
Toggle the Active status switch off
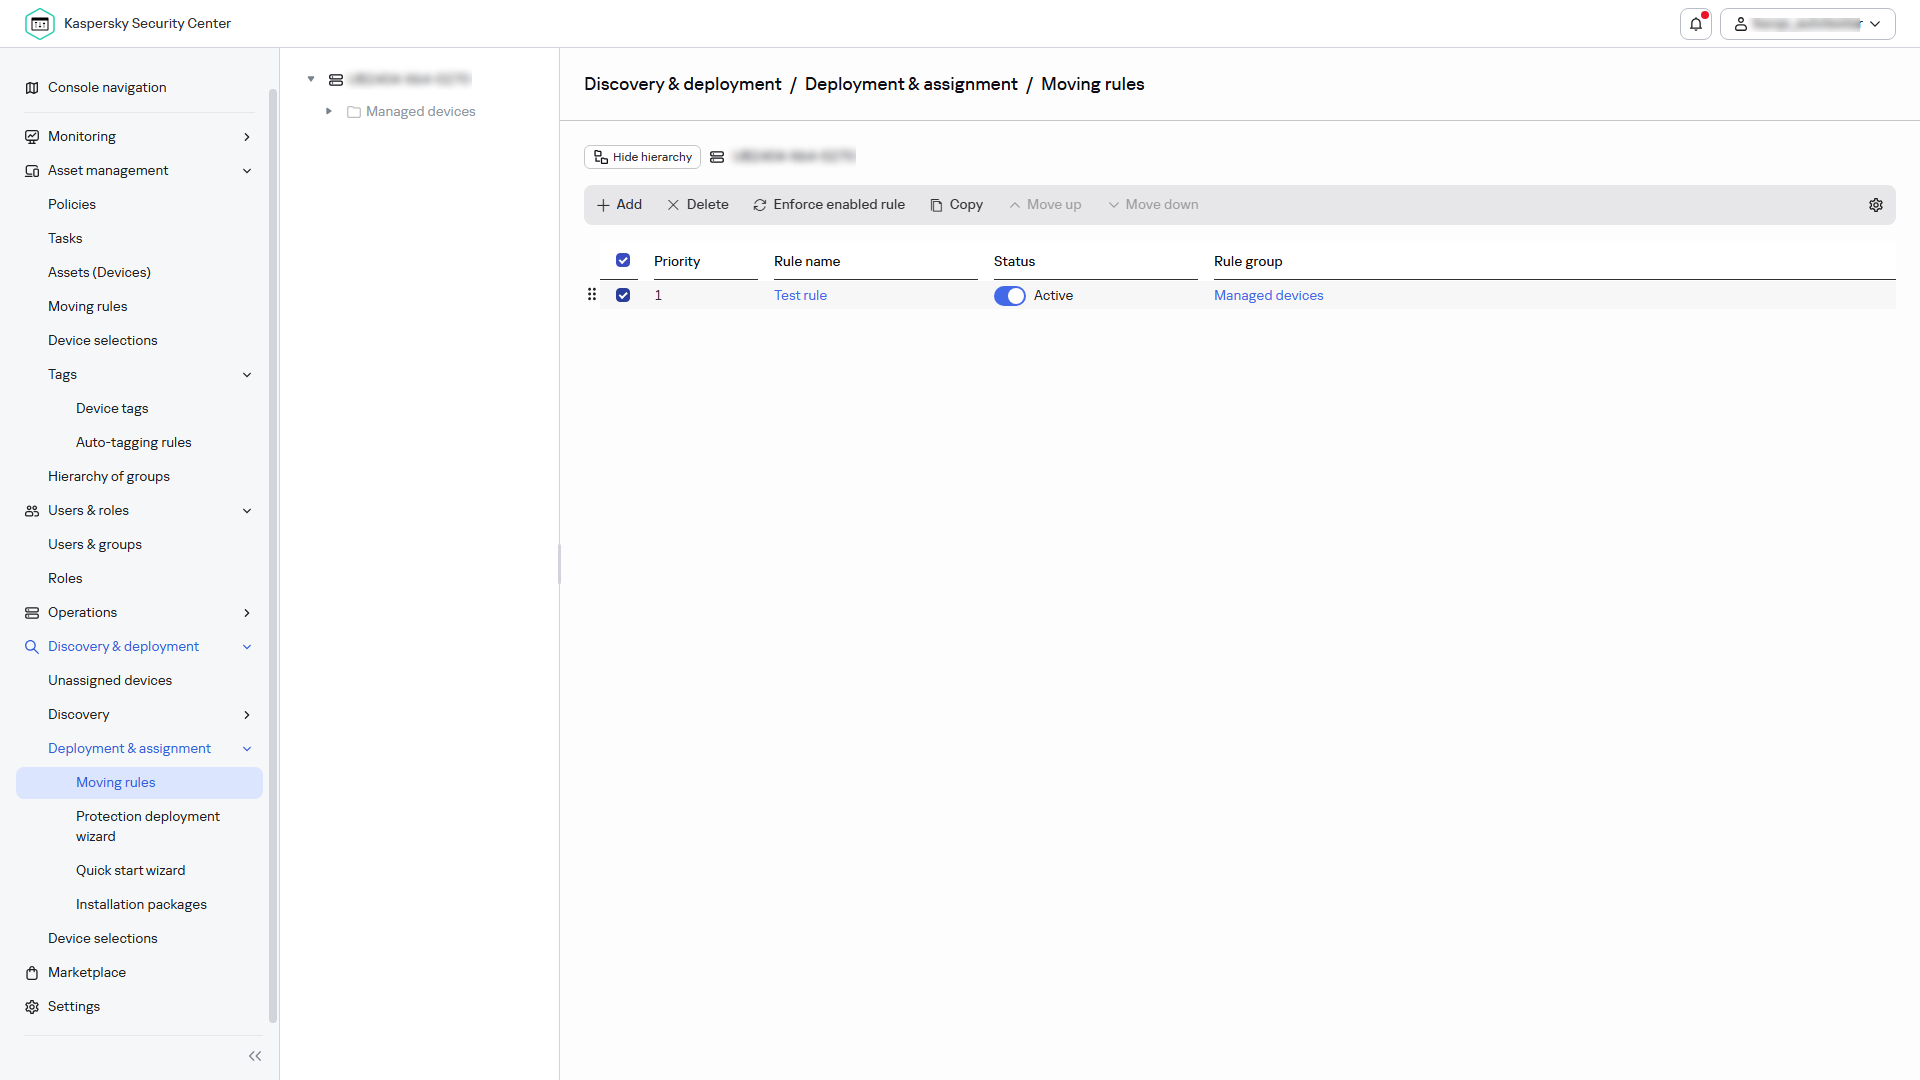tap(1010, 296)
